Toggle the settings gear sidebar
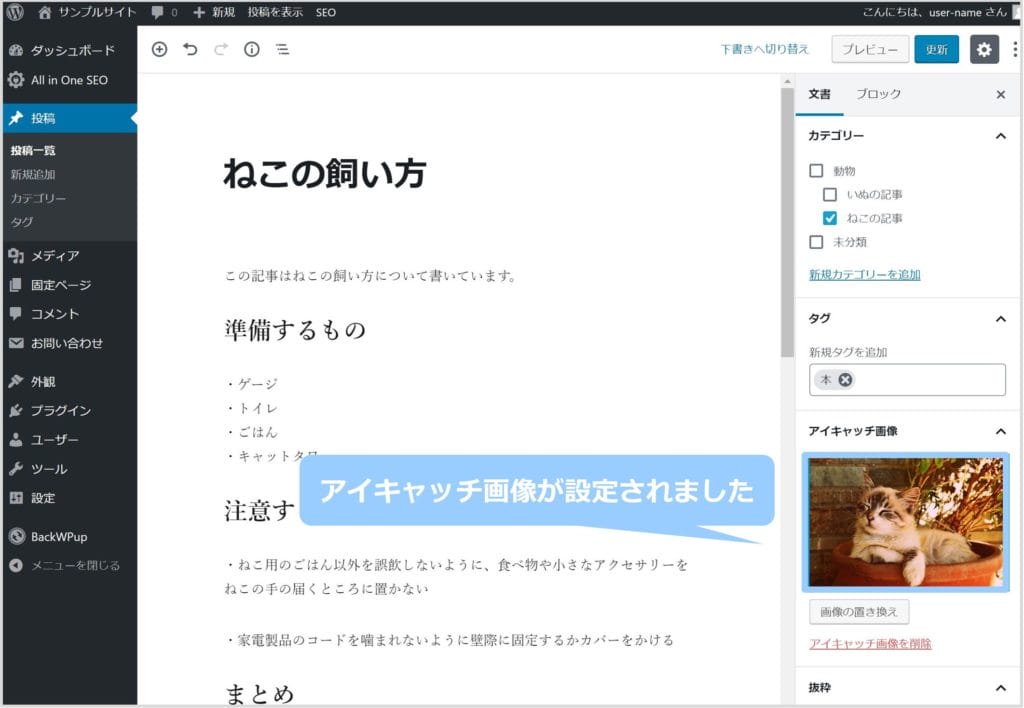This screenshot has width=1024, height=708. point(984,49)
